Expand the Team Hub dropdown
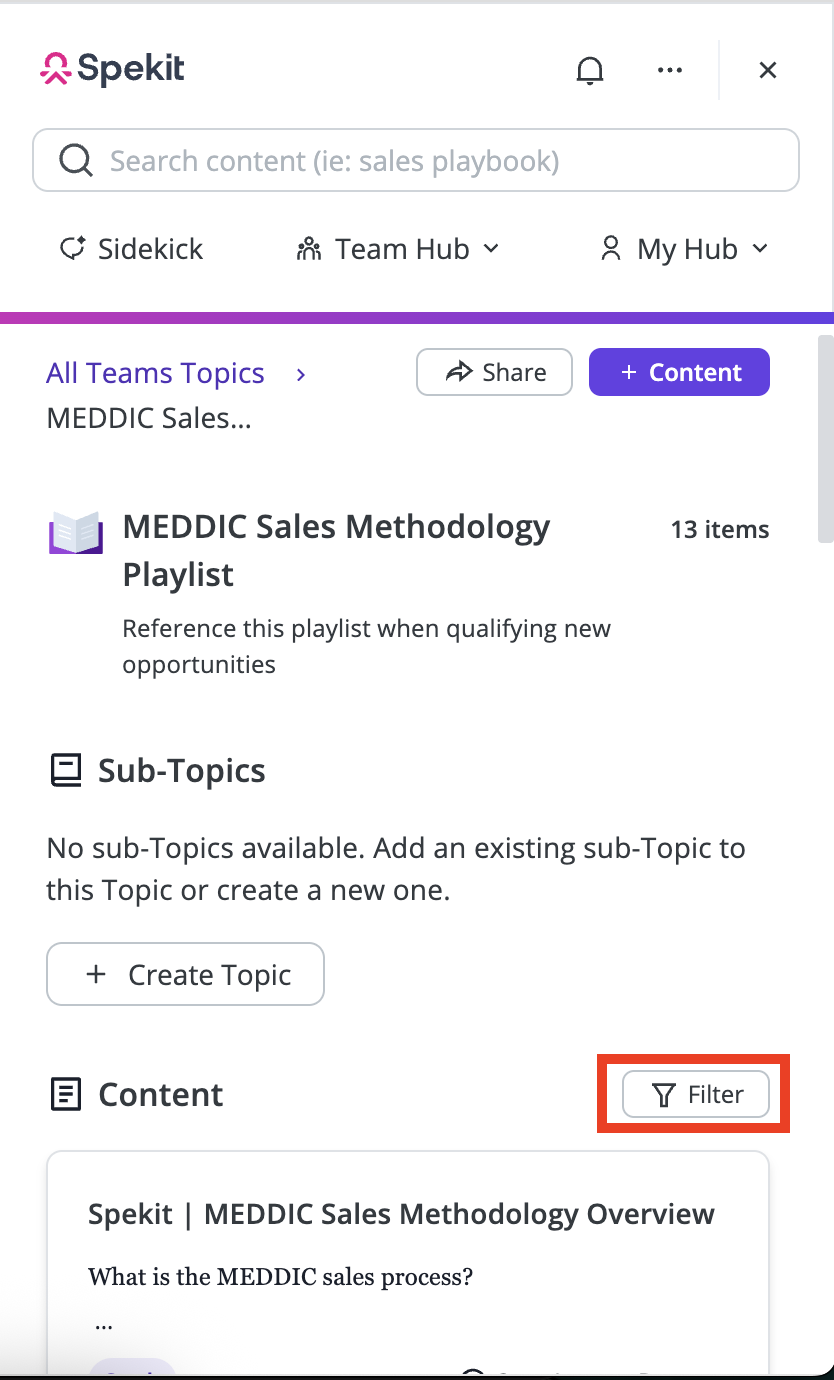Screen dimensions: 834x1380 pyautogui.click(x=398, y=249)
